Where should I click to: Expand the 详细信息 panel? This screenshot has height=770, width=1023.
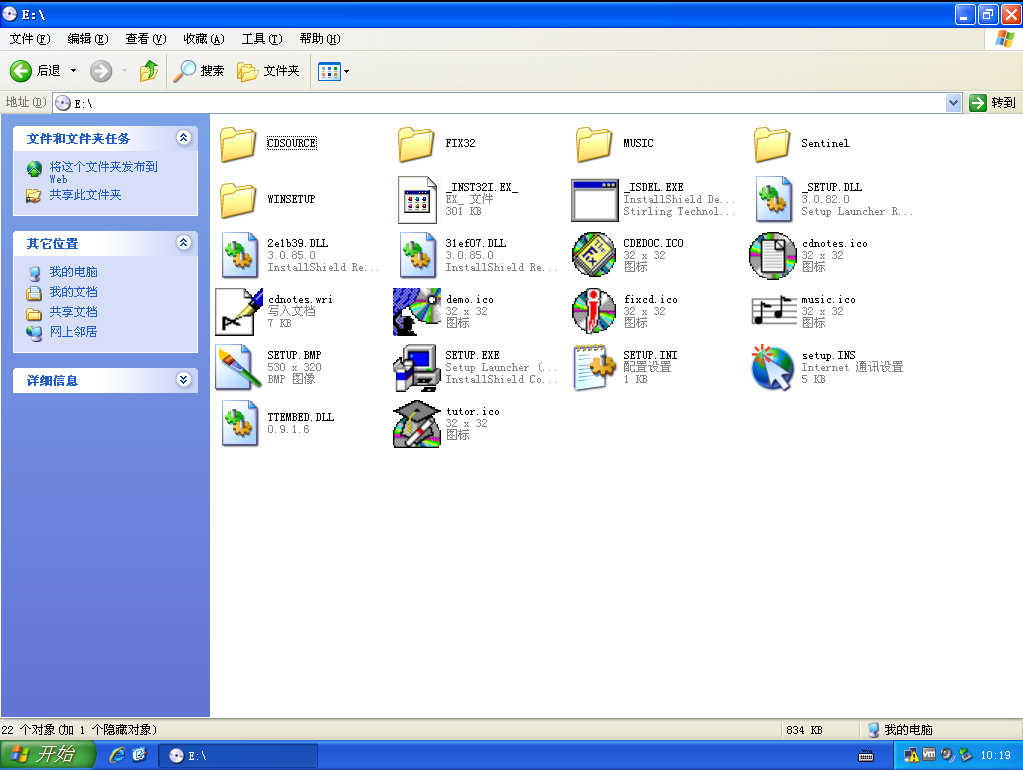pos(183,380)
